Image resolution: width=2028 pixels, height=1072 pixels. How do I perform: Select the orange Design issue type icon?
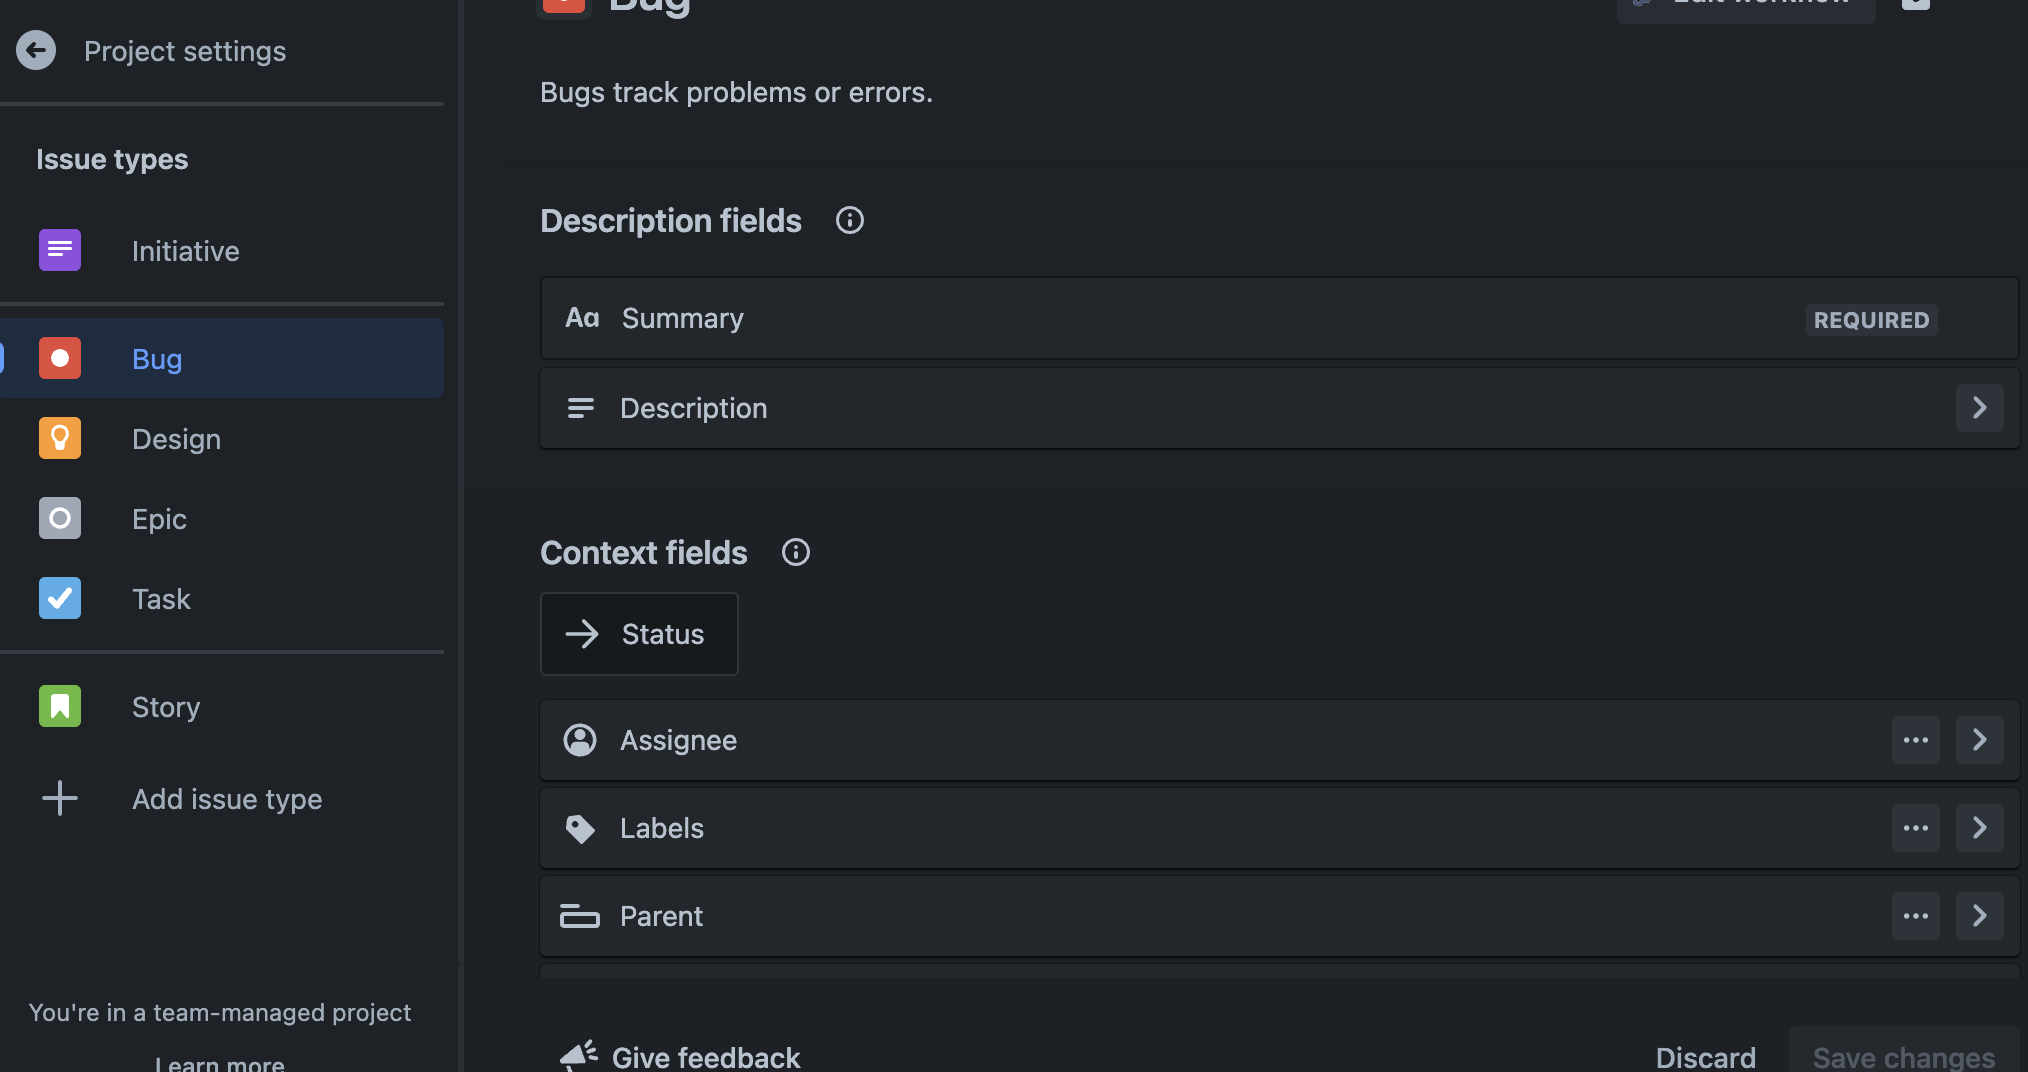(60, 438)
